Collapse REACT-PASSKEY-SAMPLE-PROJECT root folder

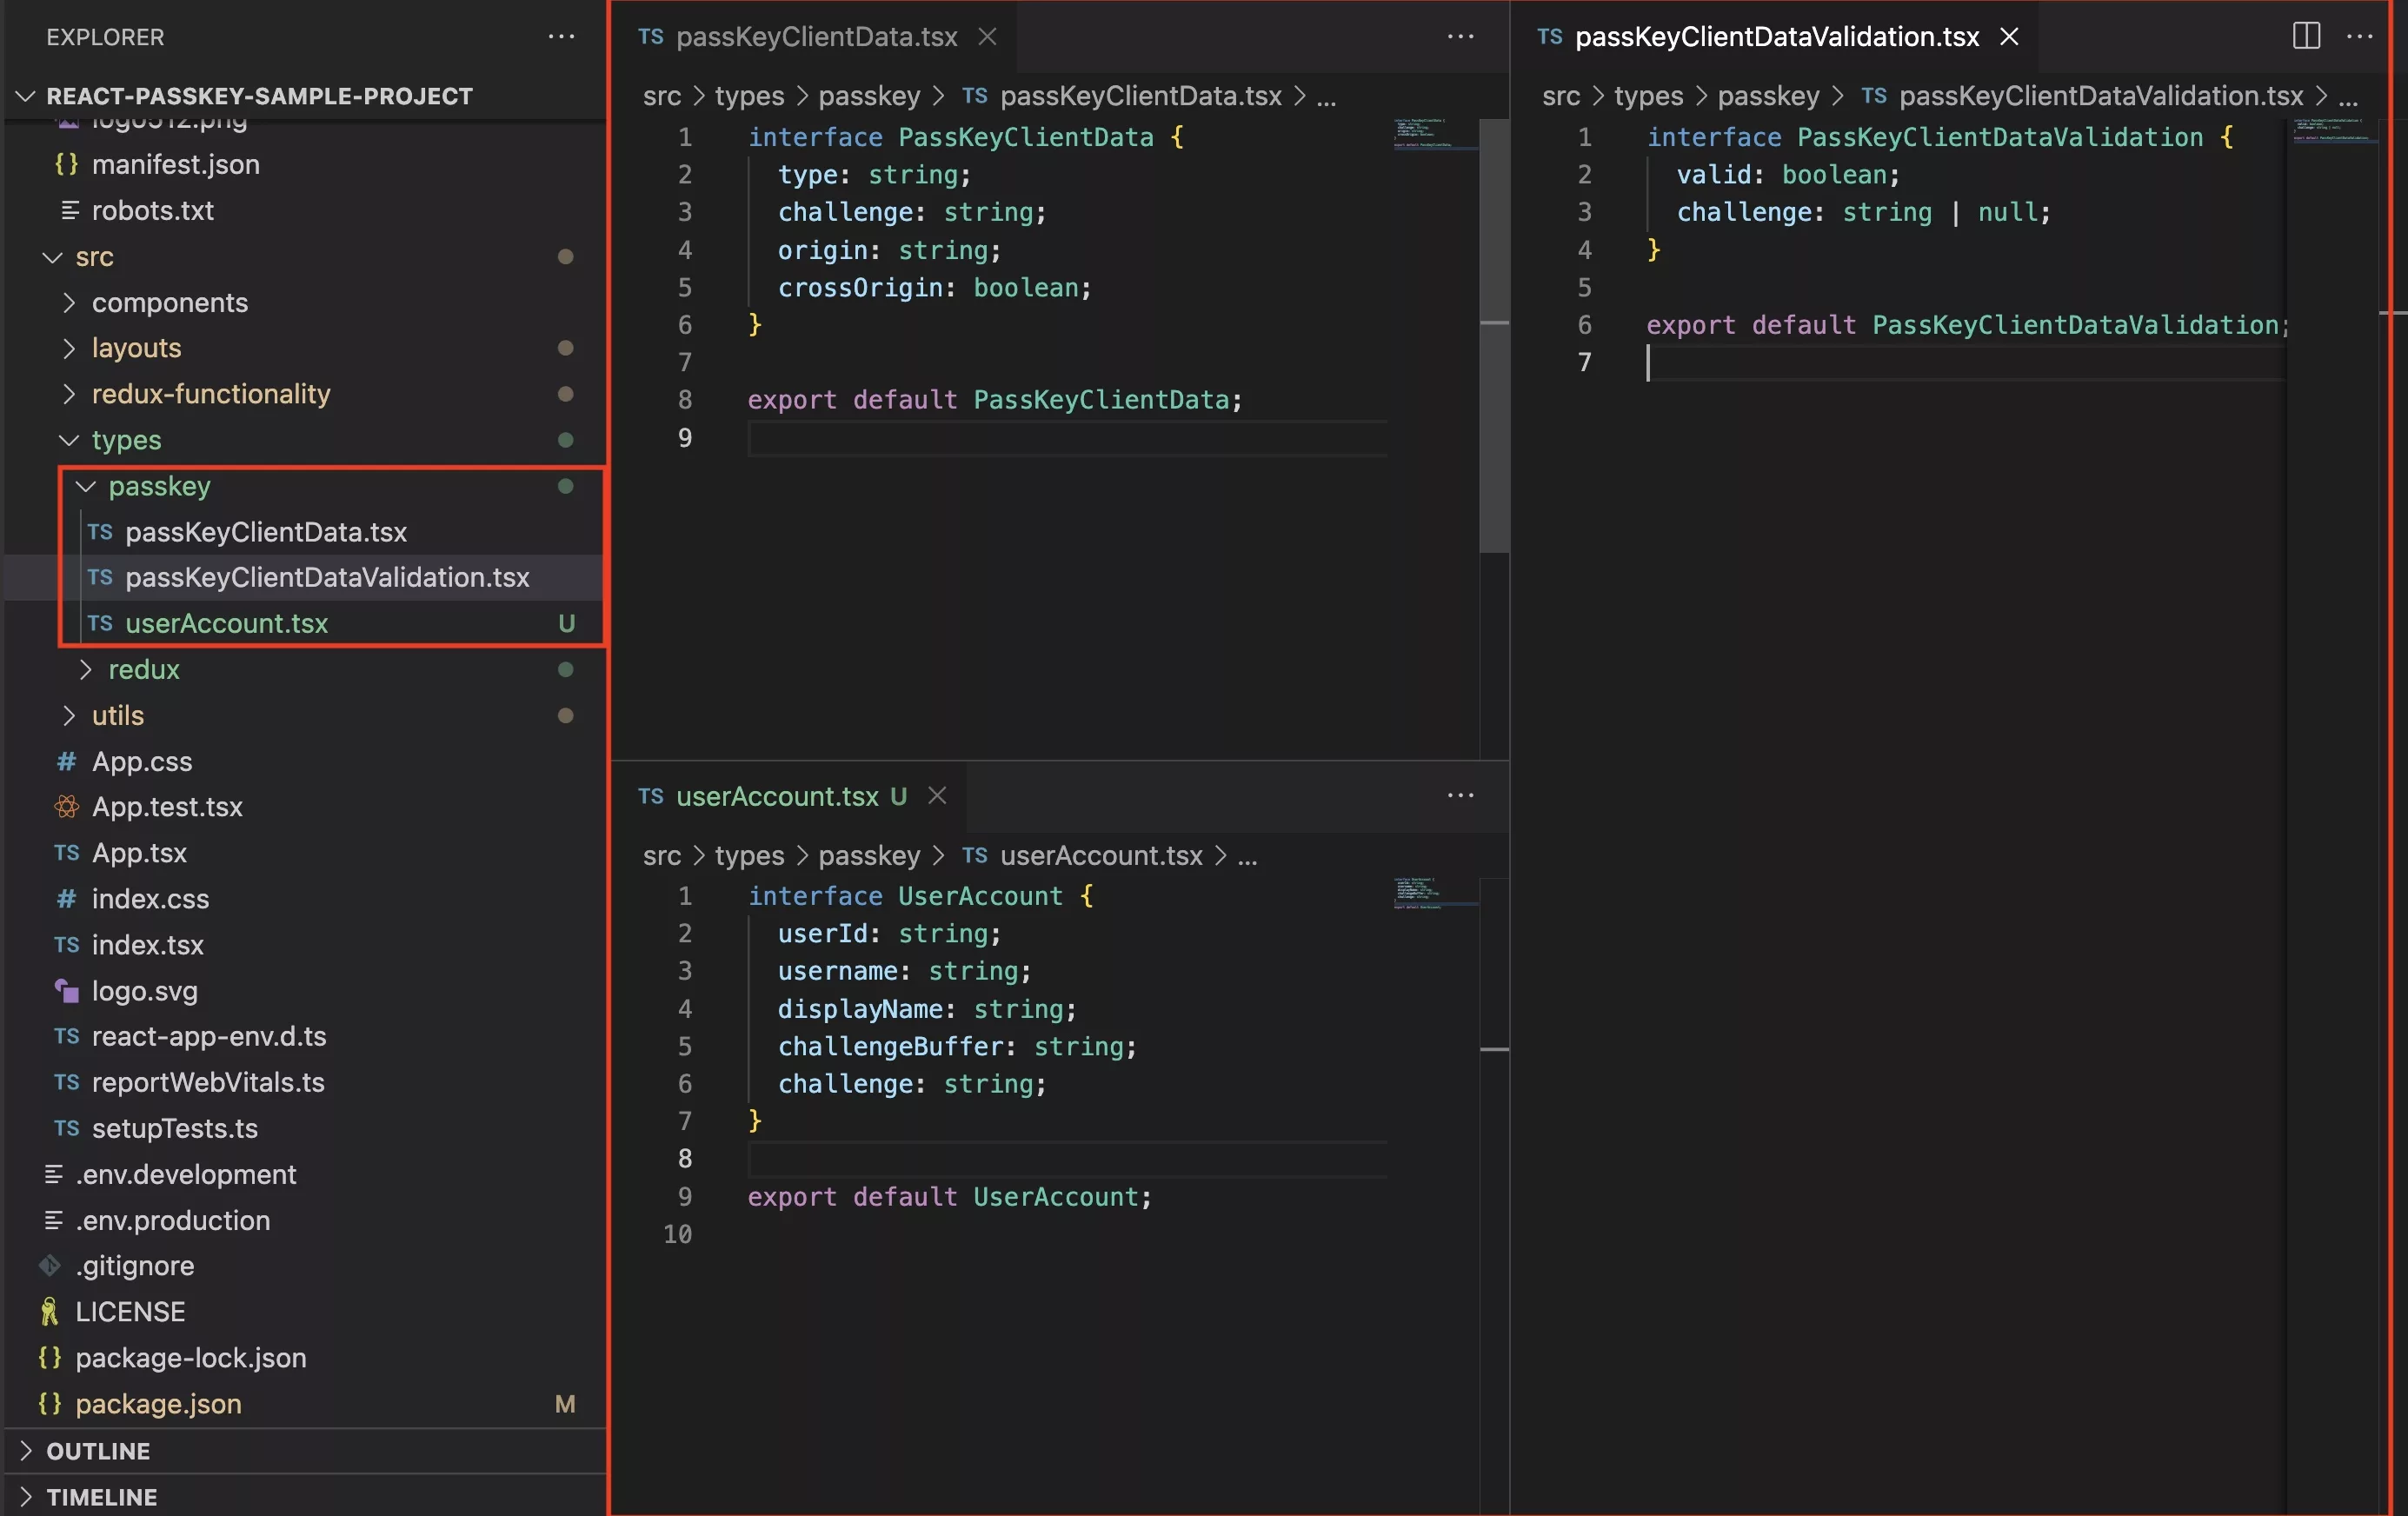point(27,96)
